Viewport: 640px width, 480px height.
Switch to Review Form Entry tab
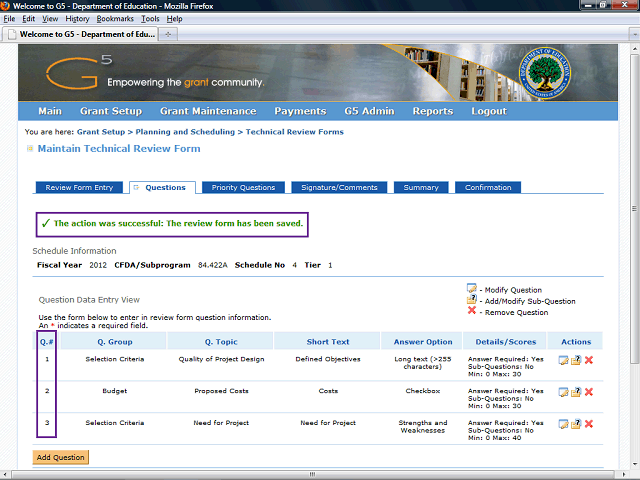[x=79, y=187]
